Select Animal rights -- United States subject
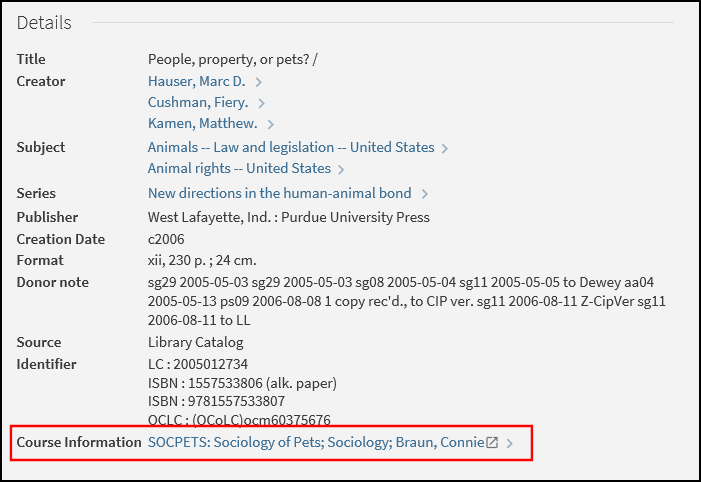The height and width of the screenshot is (482, 701). [x=239, y=168]
